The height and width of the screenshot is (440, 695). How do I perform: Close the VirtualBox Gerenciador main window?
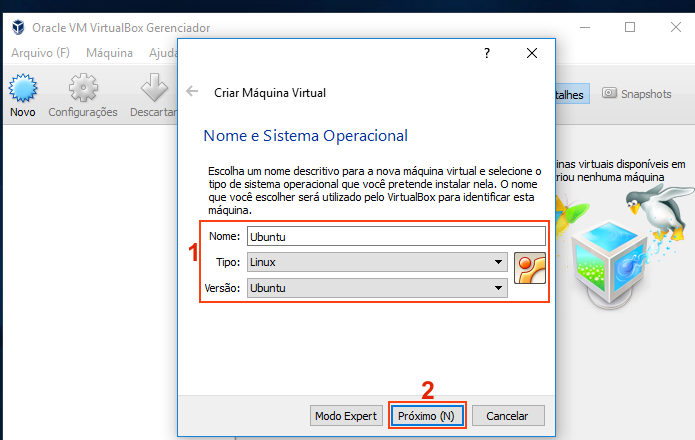click(x=675, y=27)
